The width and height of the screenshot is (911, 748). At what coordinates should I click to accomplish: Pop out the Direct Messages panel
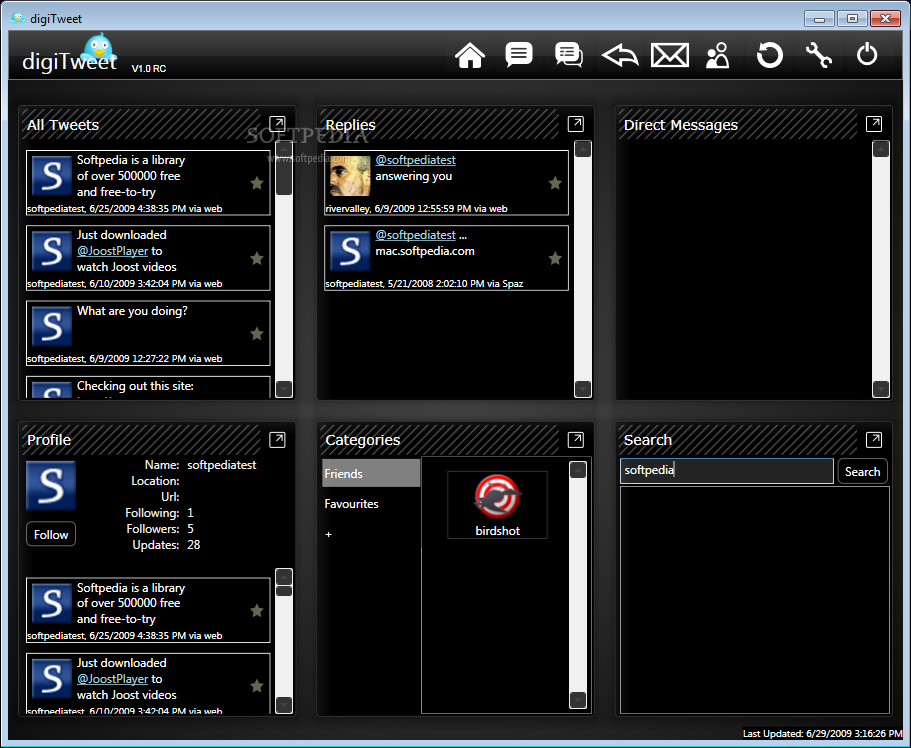click(x=874, y=124)
